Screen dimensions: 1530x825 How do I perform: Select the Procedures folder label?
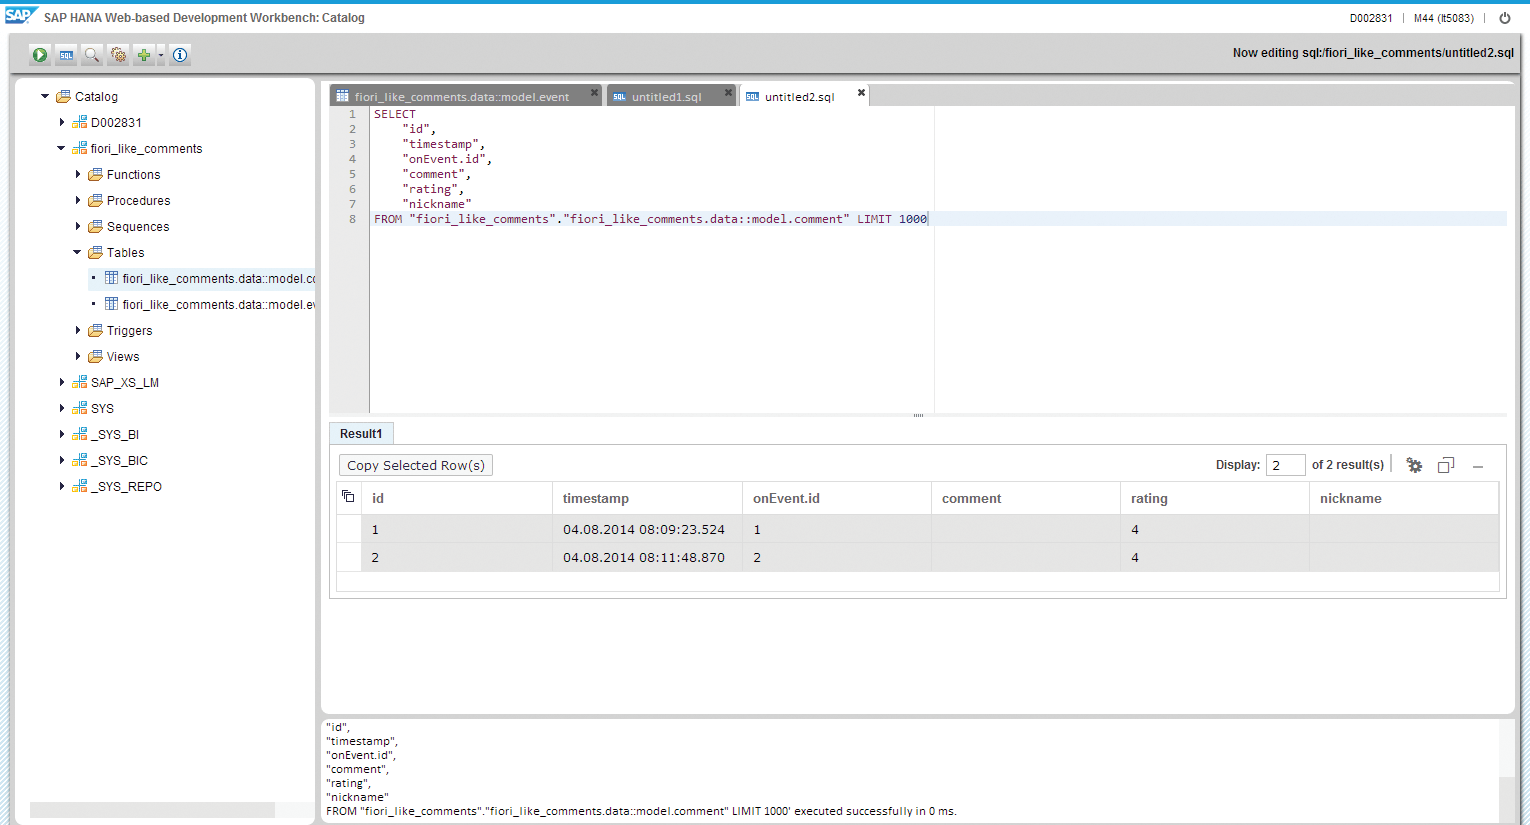click(138, 201)
